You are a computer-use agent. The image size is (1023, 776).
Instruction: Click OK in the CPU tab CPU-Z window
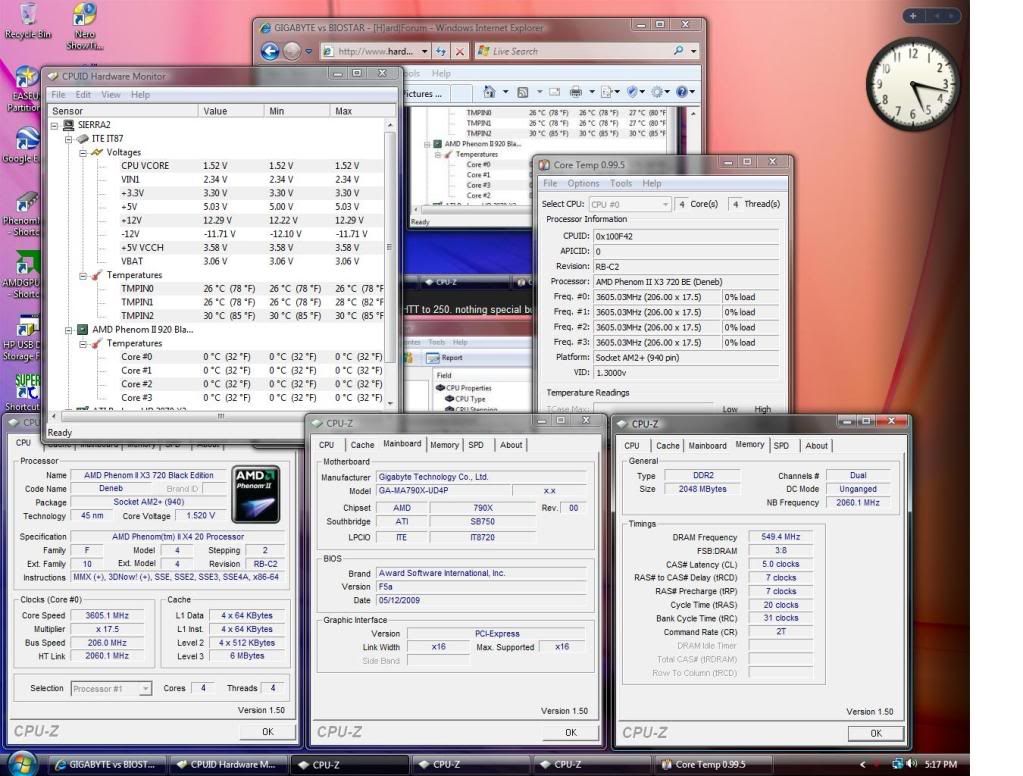tap(267, 732)
